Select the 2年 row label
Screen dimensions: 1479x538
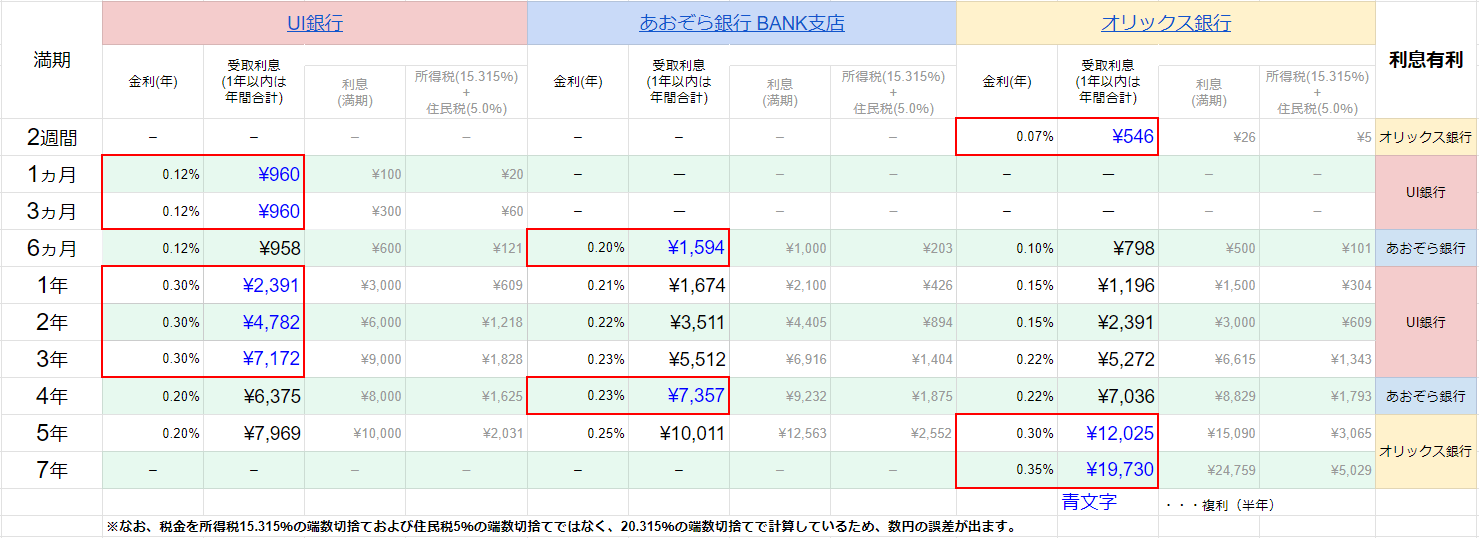pos(52,322)
